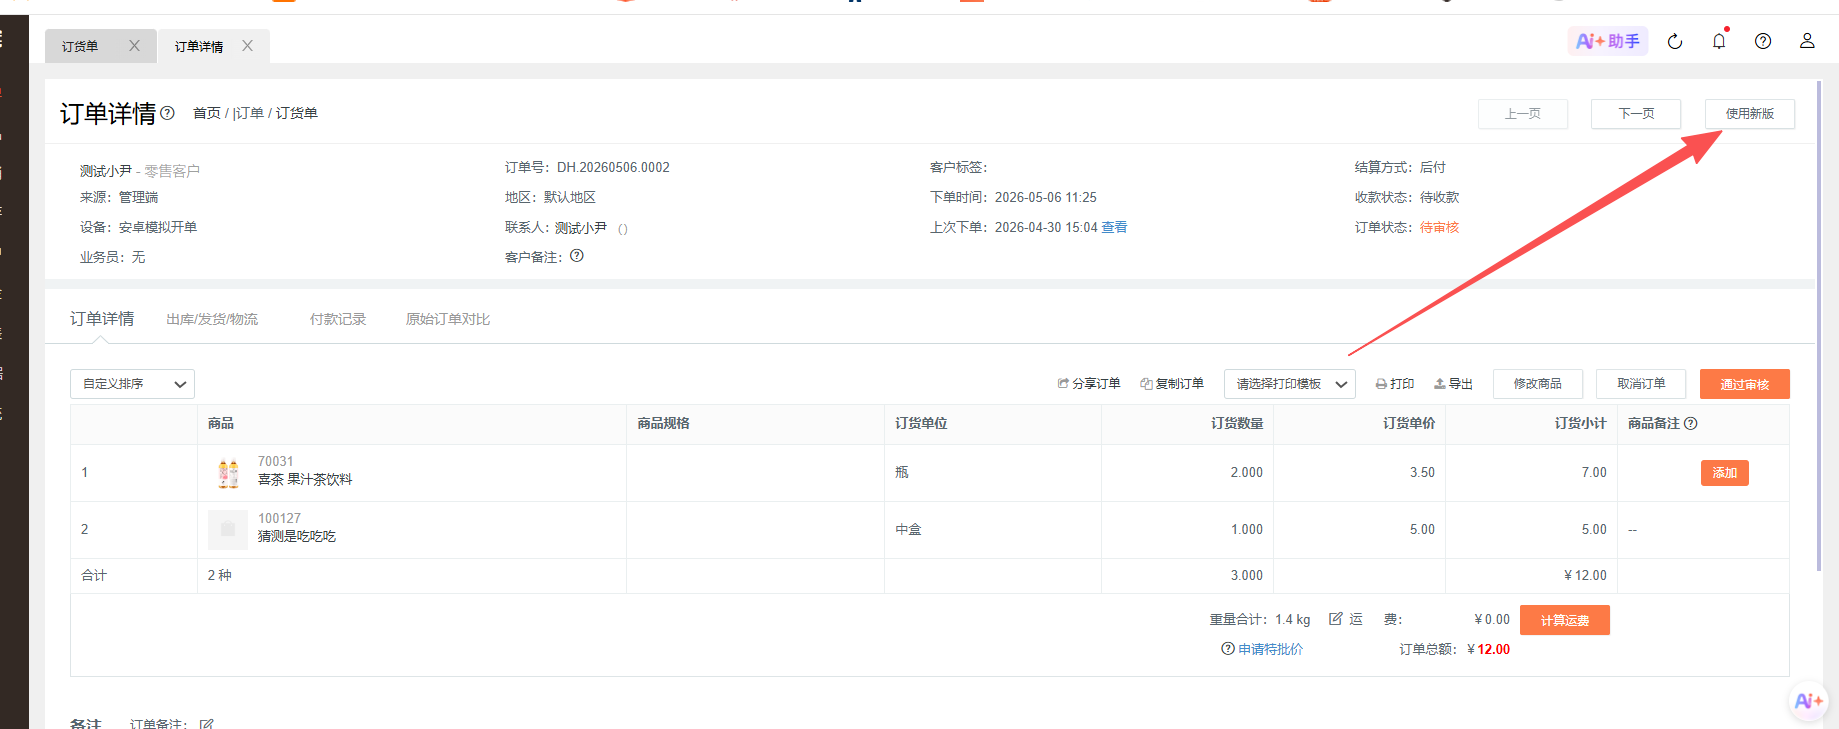The height and width of the screenshot is (729, 1839).
Task: Click the 复制订单 copy icon
Action: pos(1146,384)
